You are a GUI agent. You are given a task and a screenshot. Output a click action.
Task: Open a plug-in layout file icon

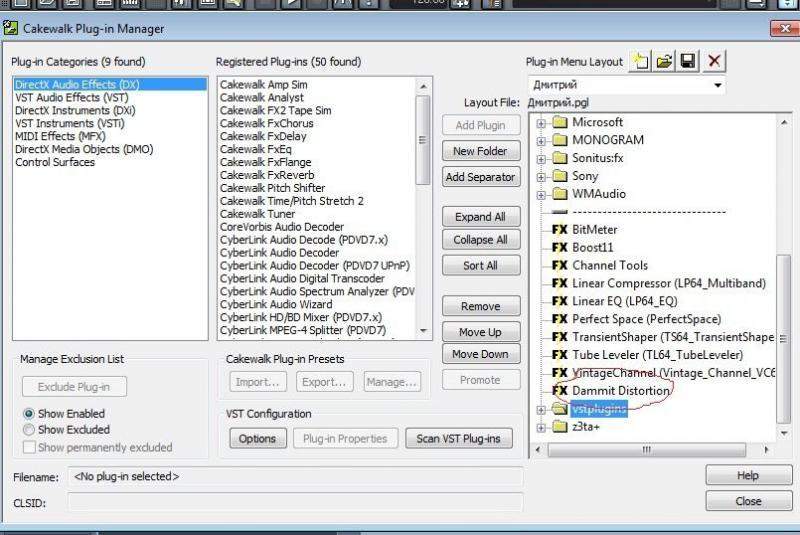coord(664,61)
